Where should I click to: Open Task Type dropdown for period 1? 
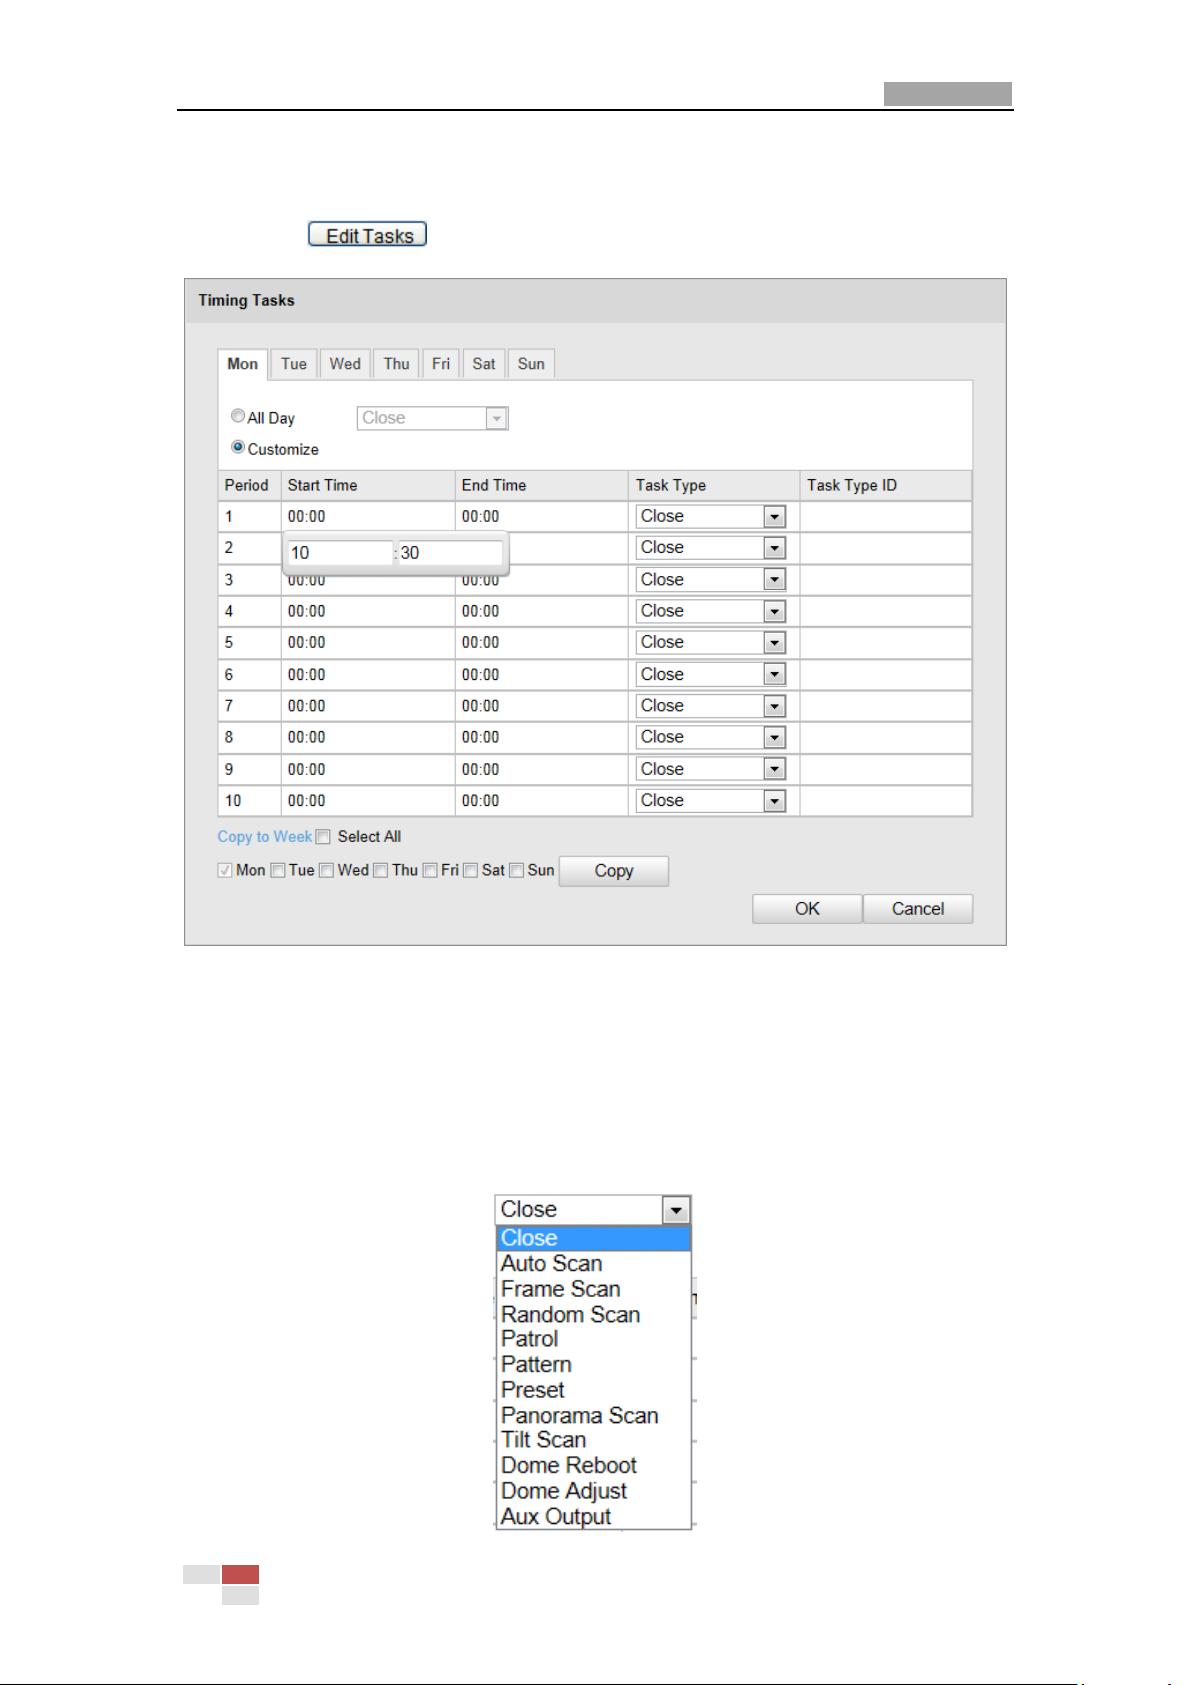(711, 516)
